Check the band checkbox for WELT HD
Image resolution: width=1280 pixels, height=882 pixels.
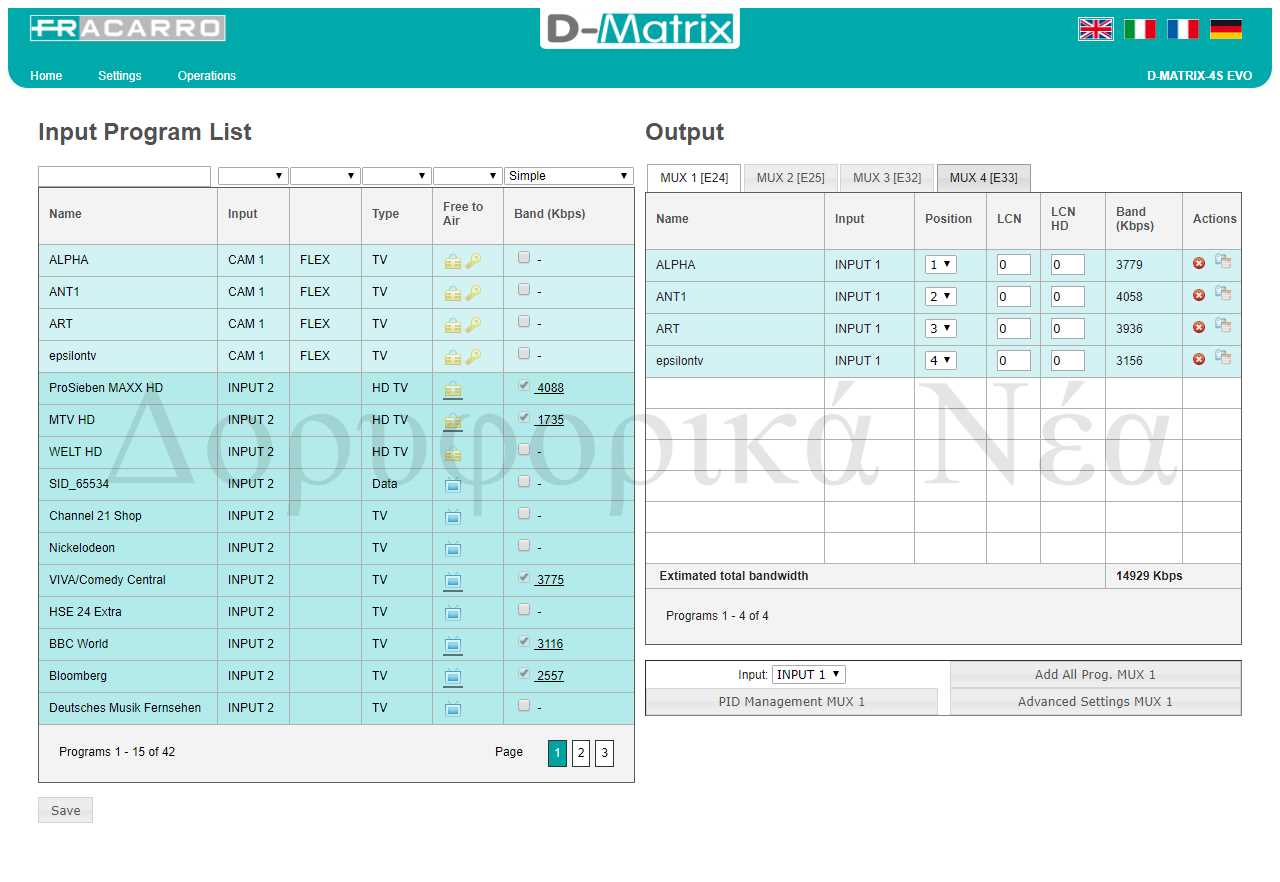[x=524, y=449]
